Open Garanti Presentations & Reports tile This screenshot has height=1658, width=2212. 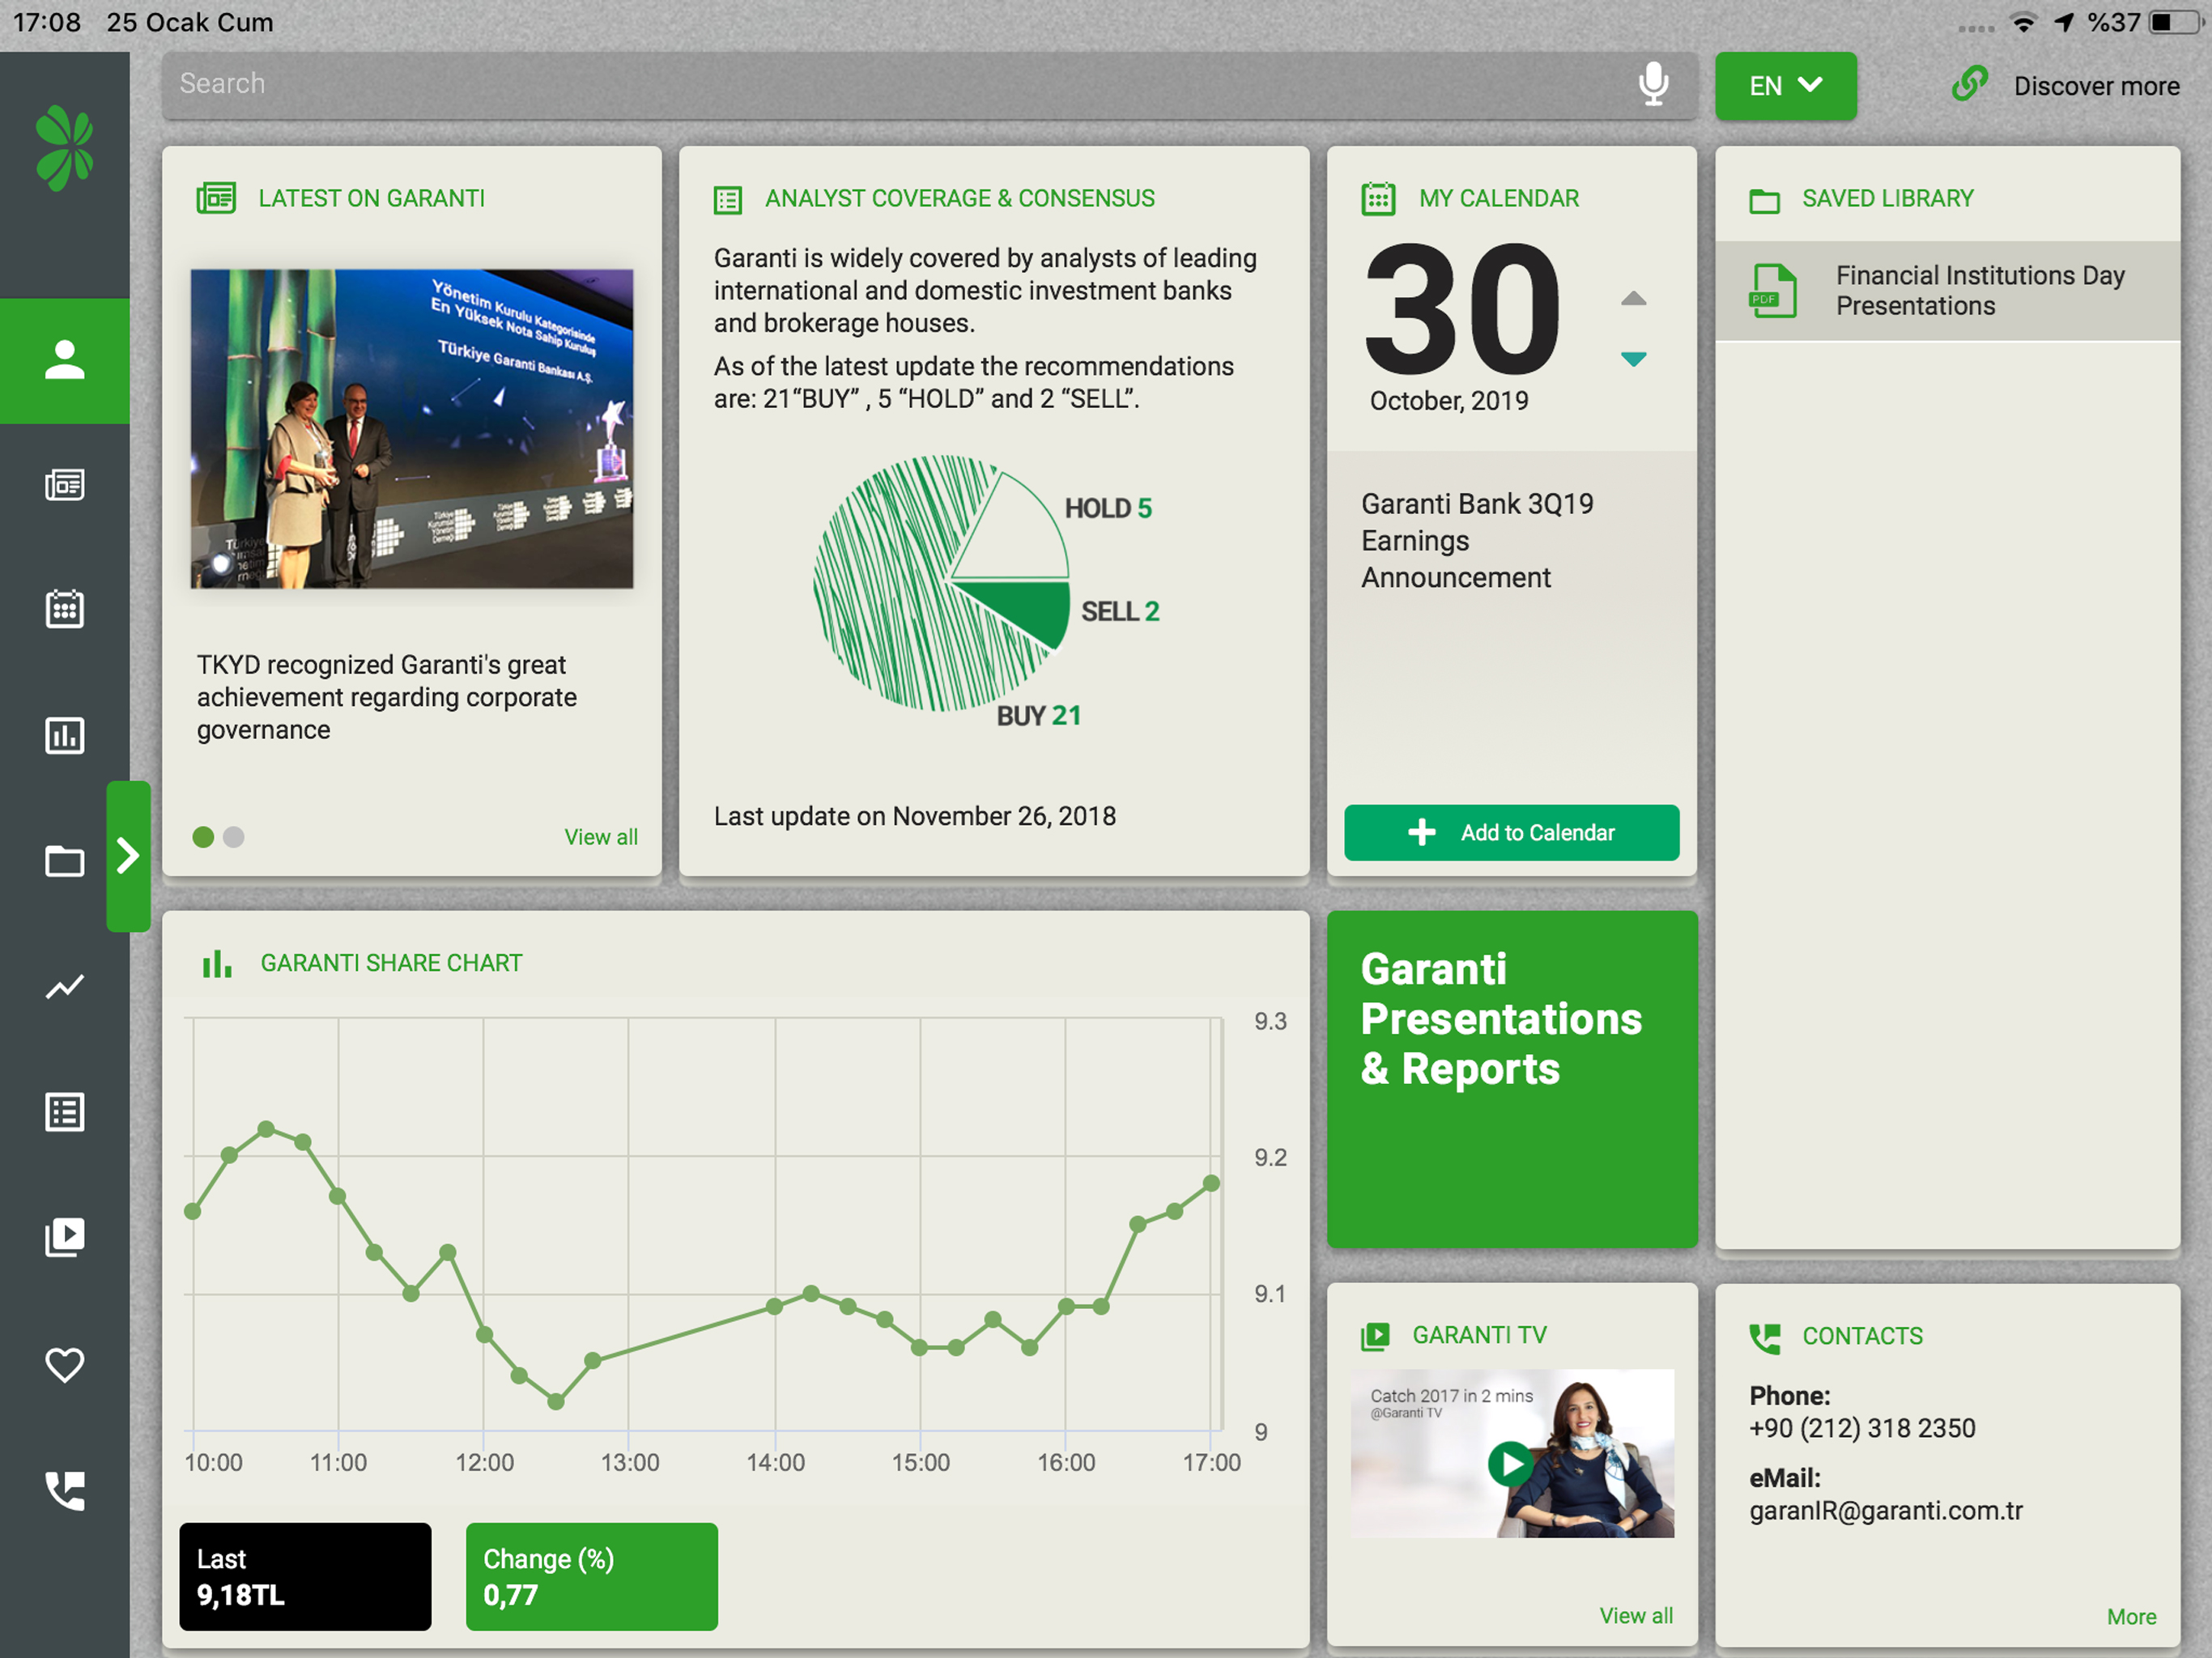(1512, 1079)
